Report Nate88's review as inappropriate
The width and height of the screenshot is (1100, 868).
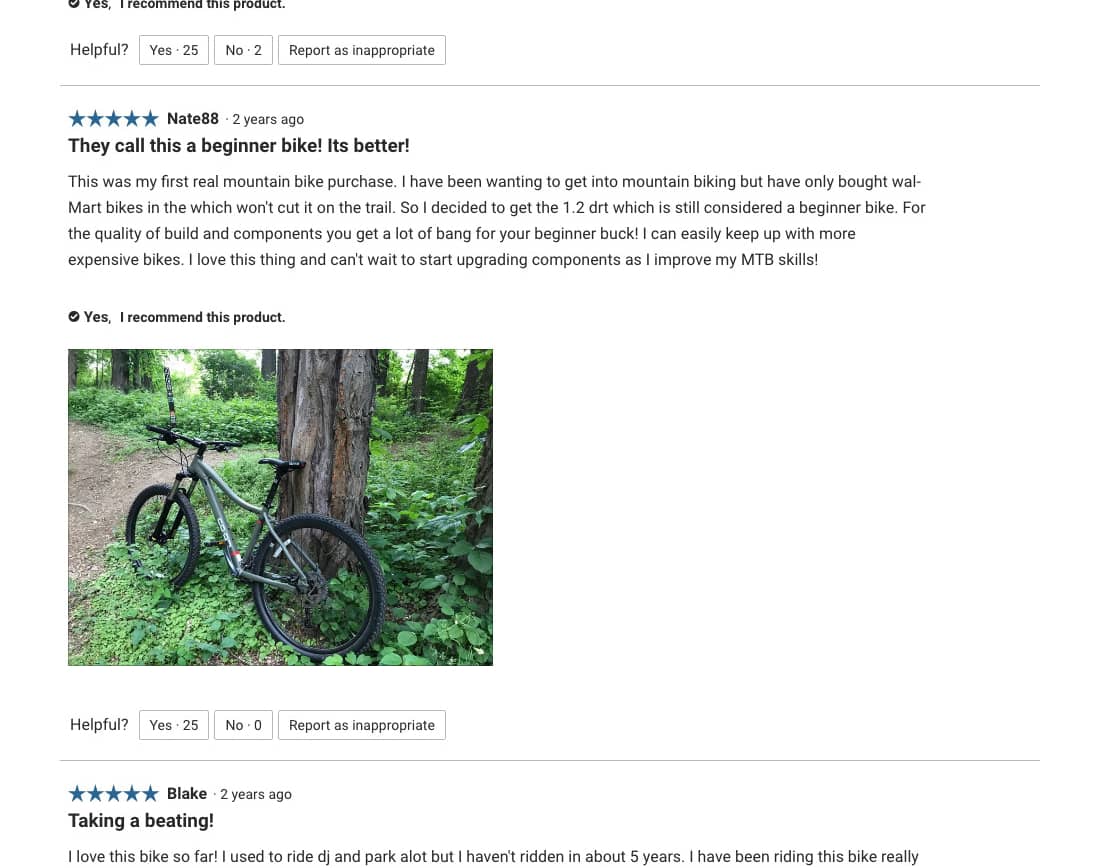(x=362, y=725)
